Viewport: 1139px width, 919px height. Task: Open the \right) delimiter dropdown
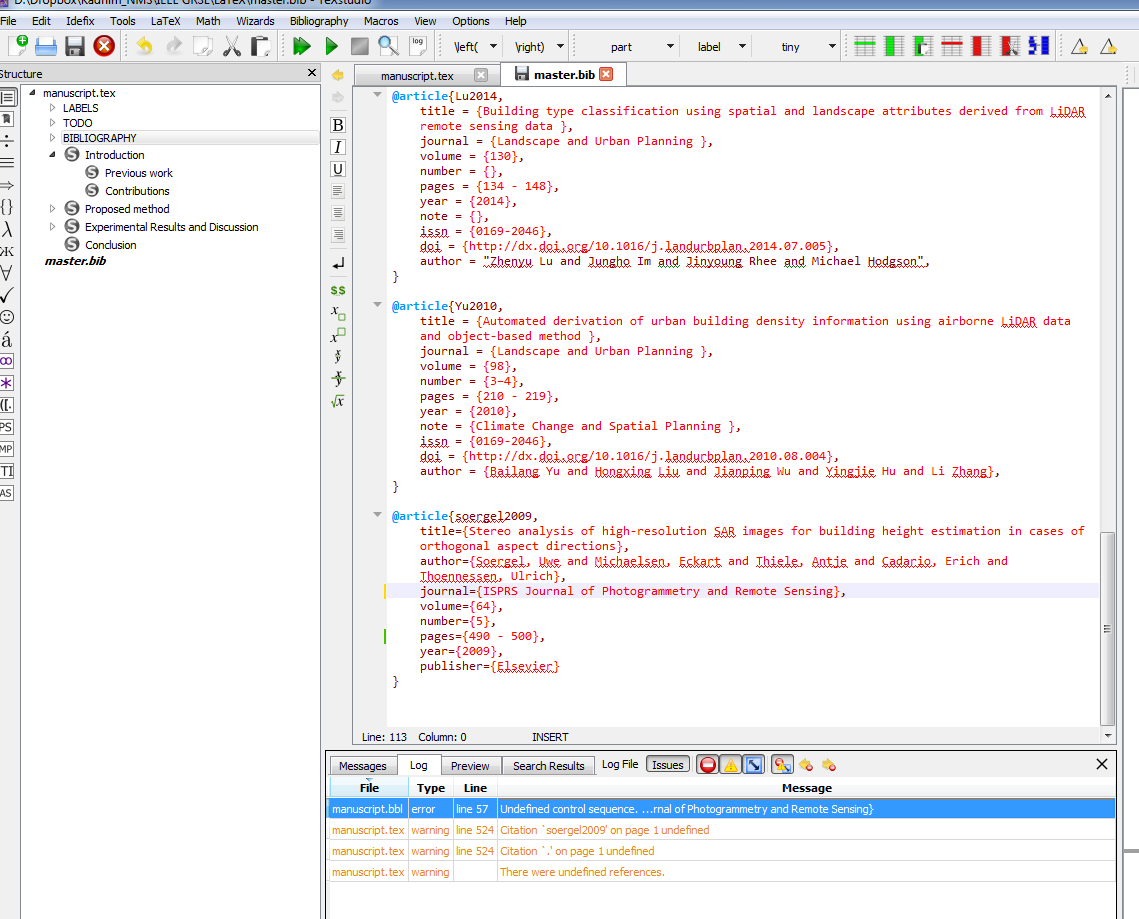click(x=561, y=46)
